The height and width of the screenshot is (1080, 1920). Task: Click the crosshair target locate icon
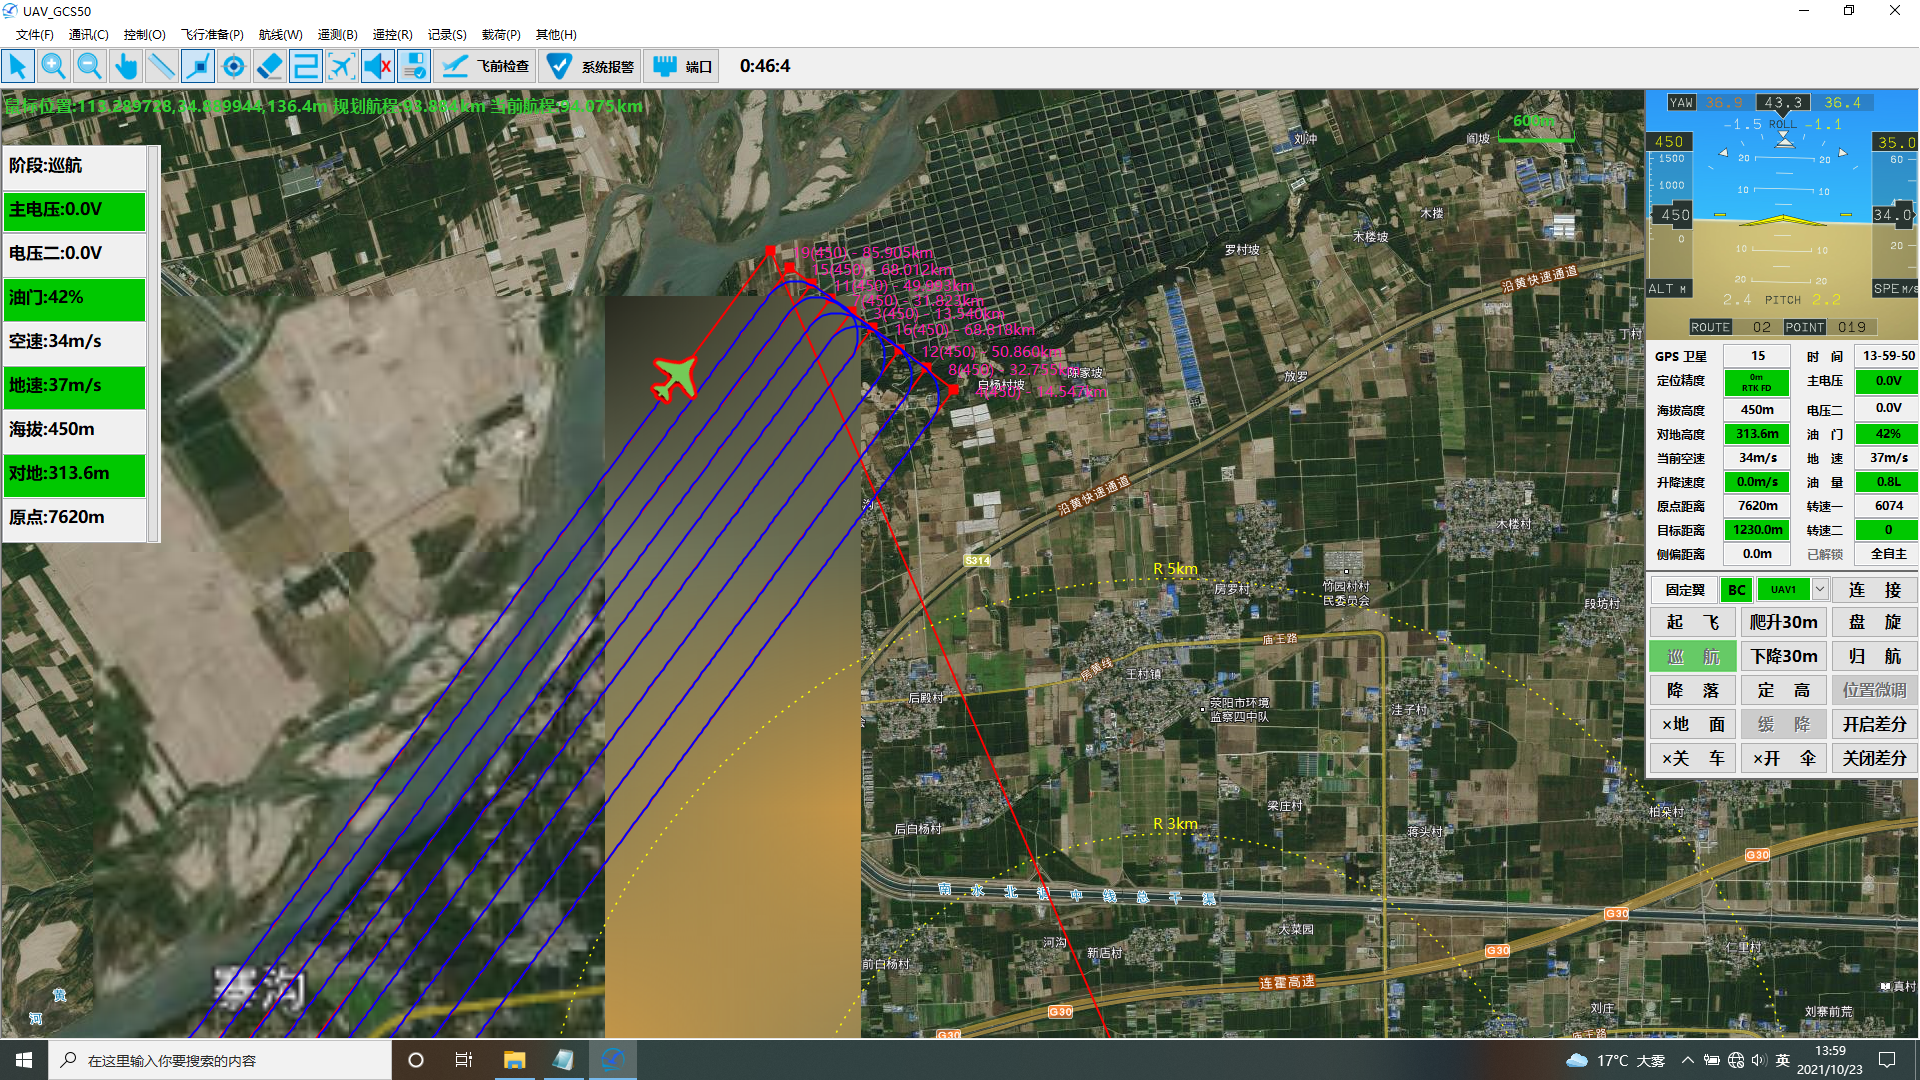click(233, 67)
